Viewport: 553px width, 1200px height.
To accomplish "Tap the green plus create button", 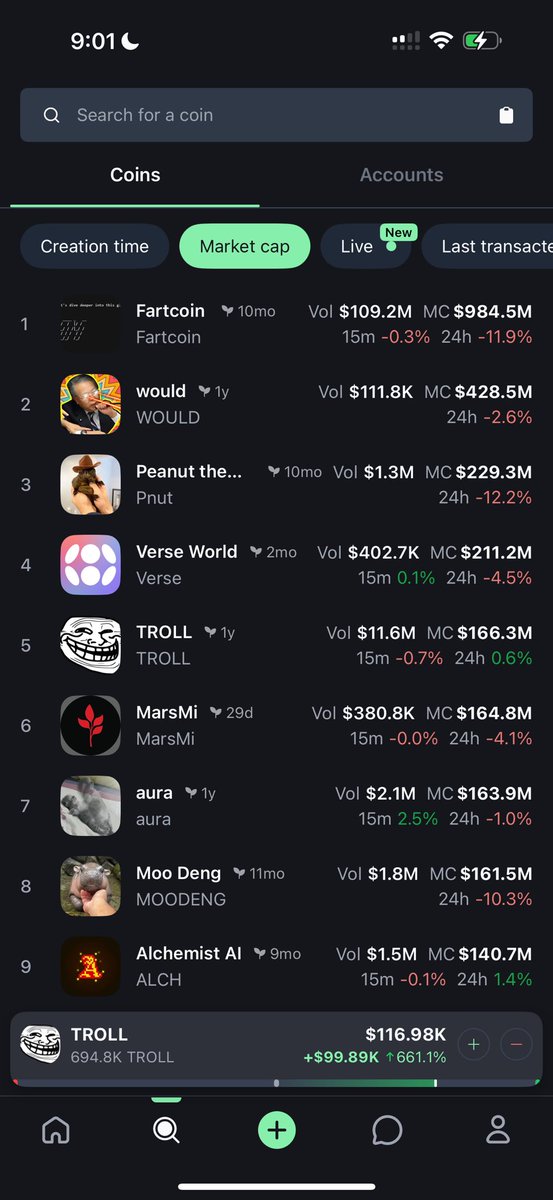I will [277, 1130].
